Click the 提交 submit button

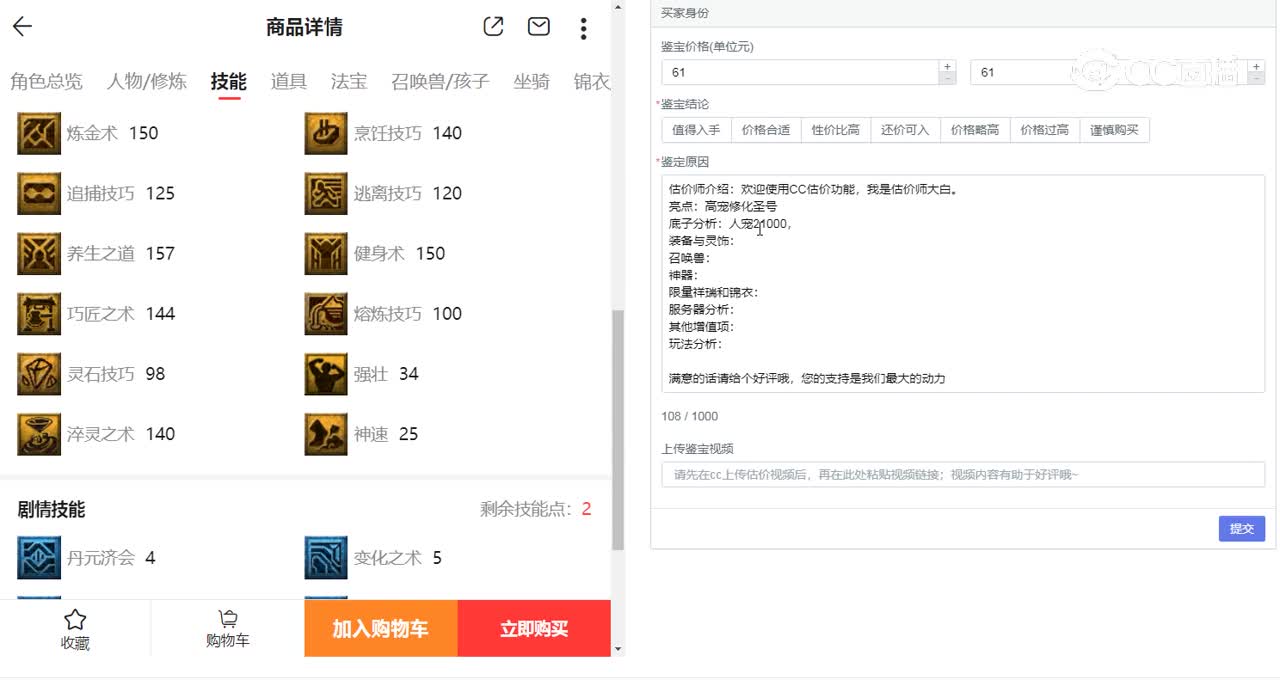(x=1241, y=528)
